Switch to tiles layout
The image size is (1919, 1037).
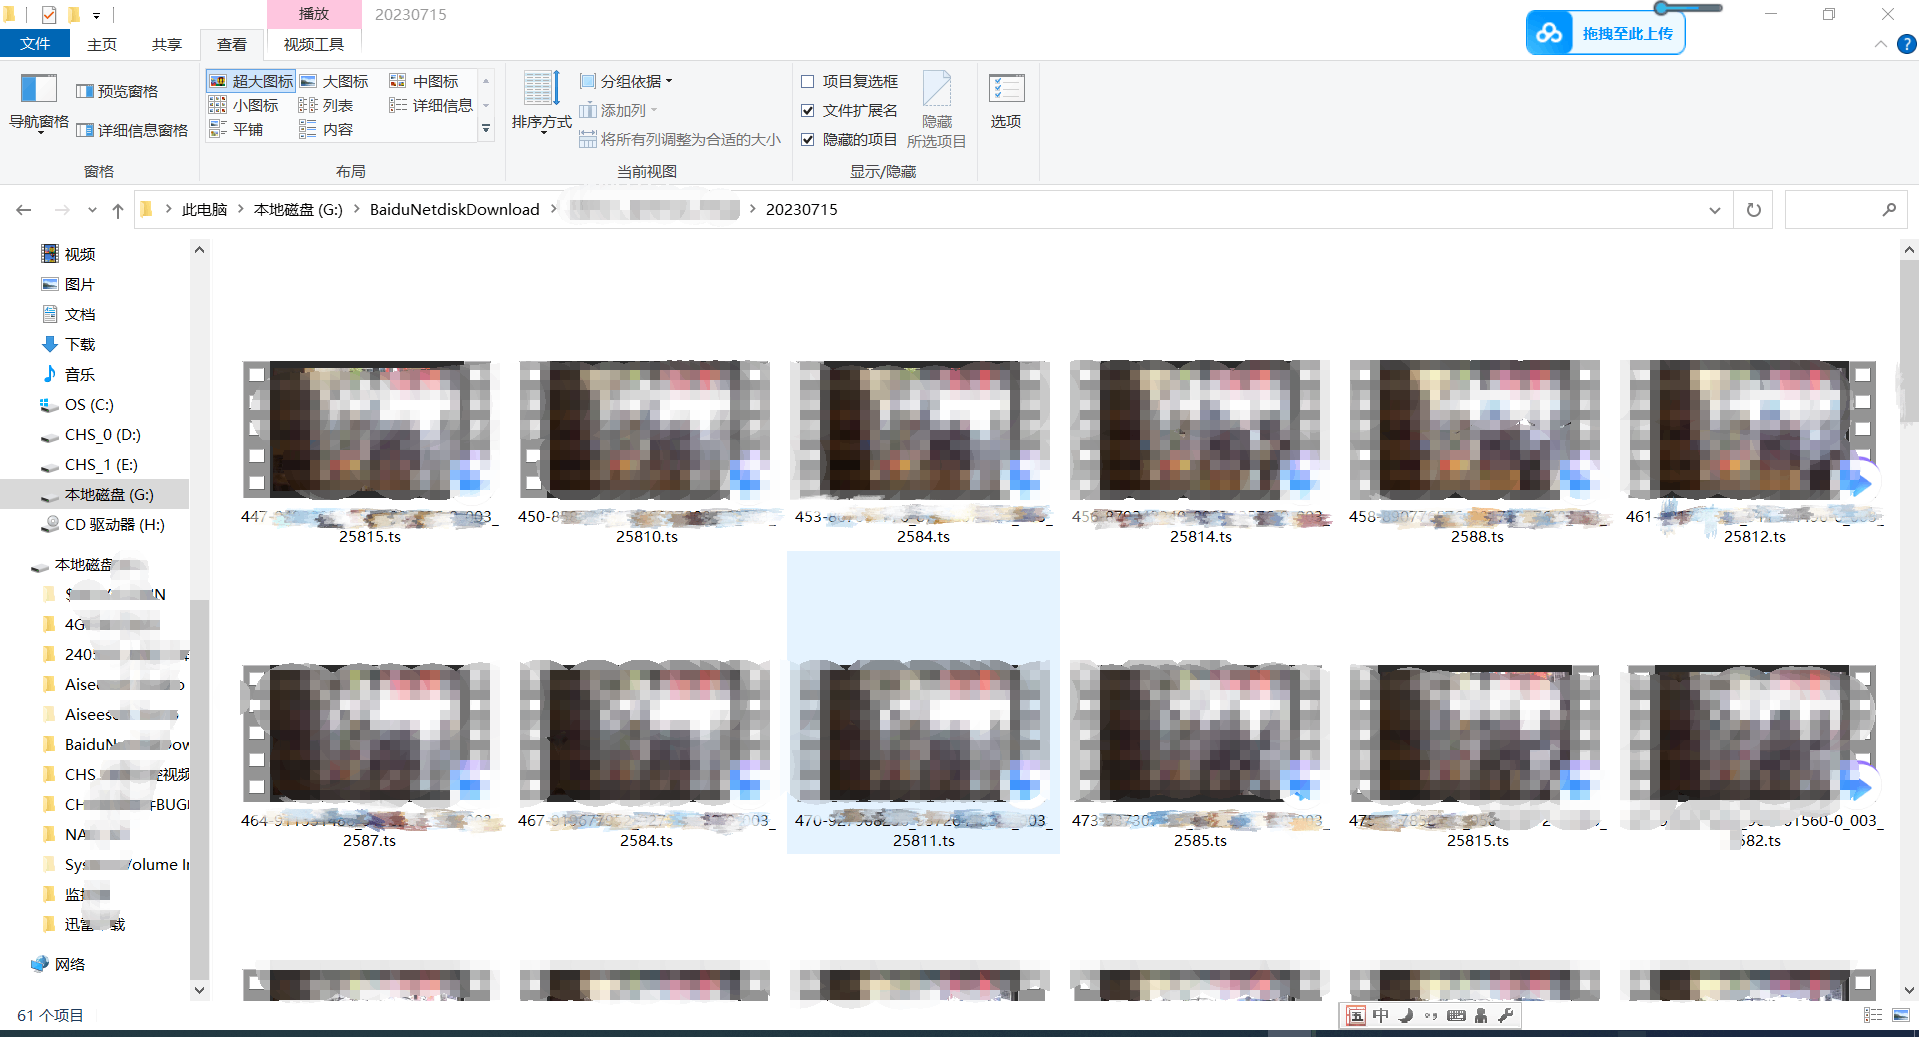tap(237, 129)
